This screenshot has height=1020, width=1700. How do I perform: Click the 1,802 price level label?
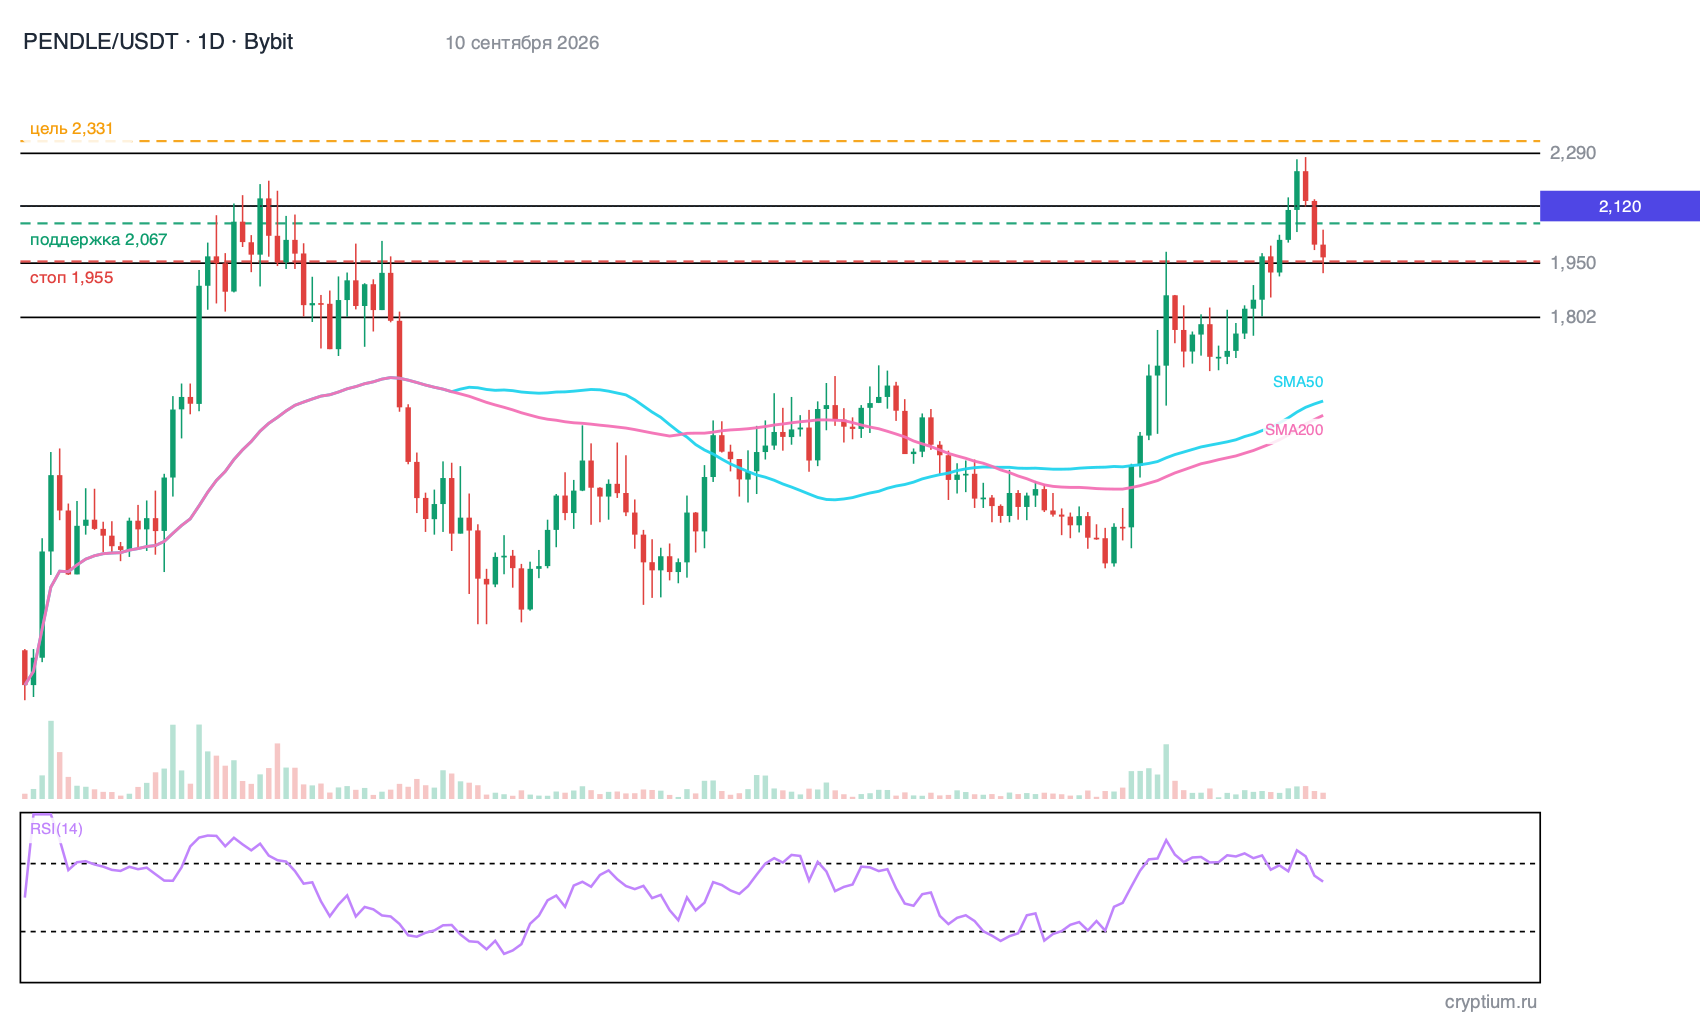(x=1573, y=317)
